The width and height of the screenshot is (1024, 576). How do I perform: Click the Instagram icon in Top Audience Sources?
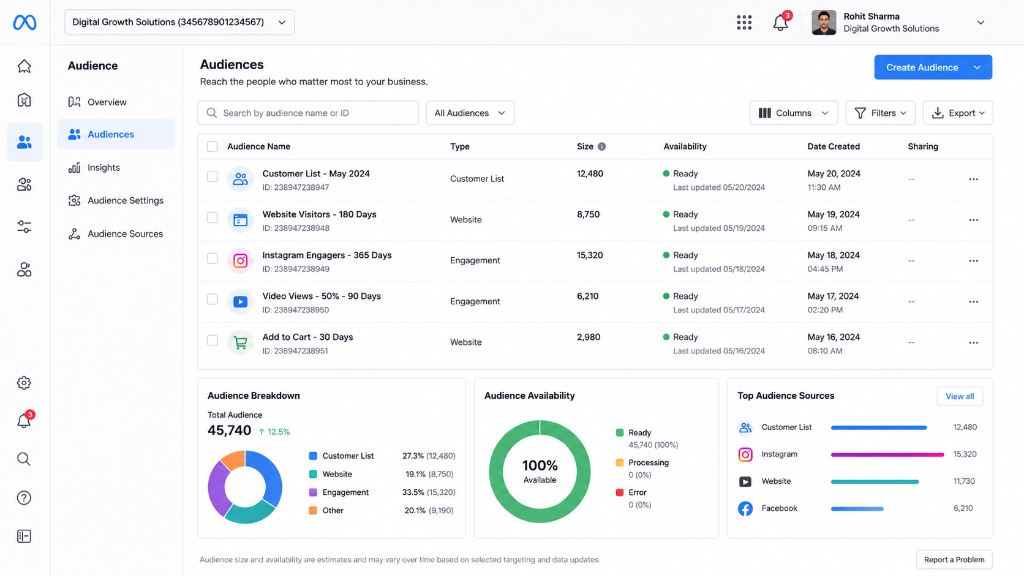pos(745,455)
